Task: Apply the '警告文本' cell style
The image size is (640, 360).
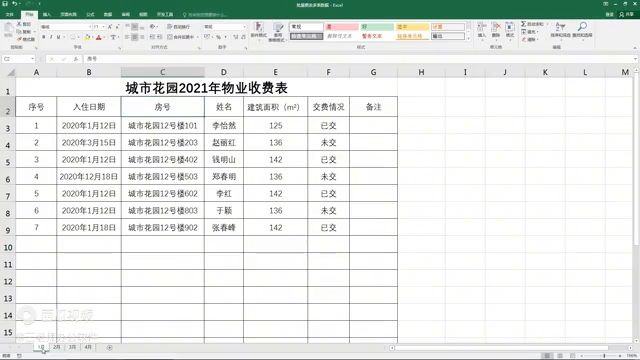Action: [x=377, y=36]
